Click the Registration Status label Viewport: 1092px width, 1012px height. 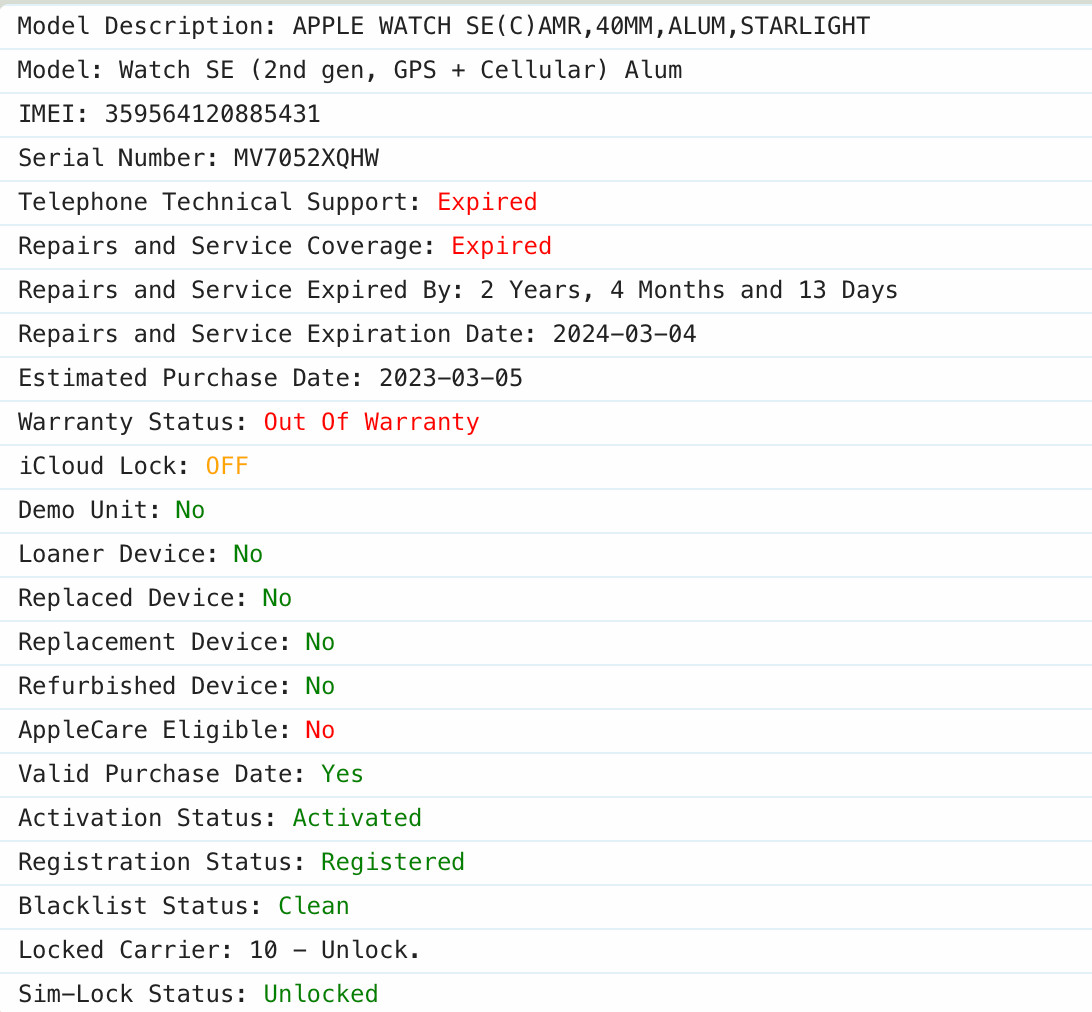[x=162, y=862]
